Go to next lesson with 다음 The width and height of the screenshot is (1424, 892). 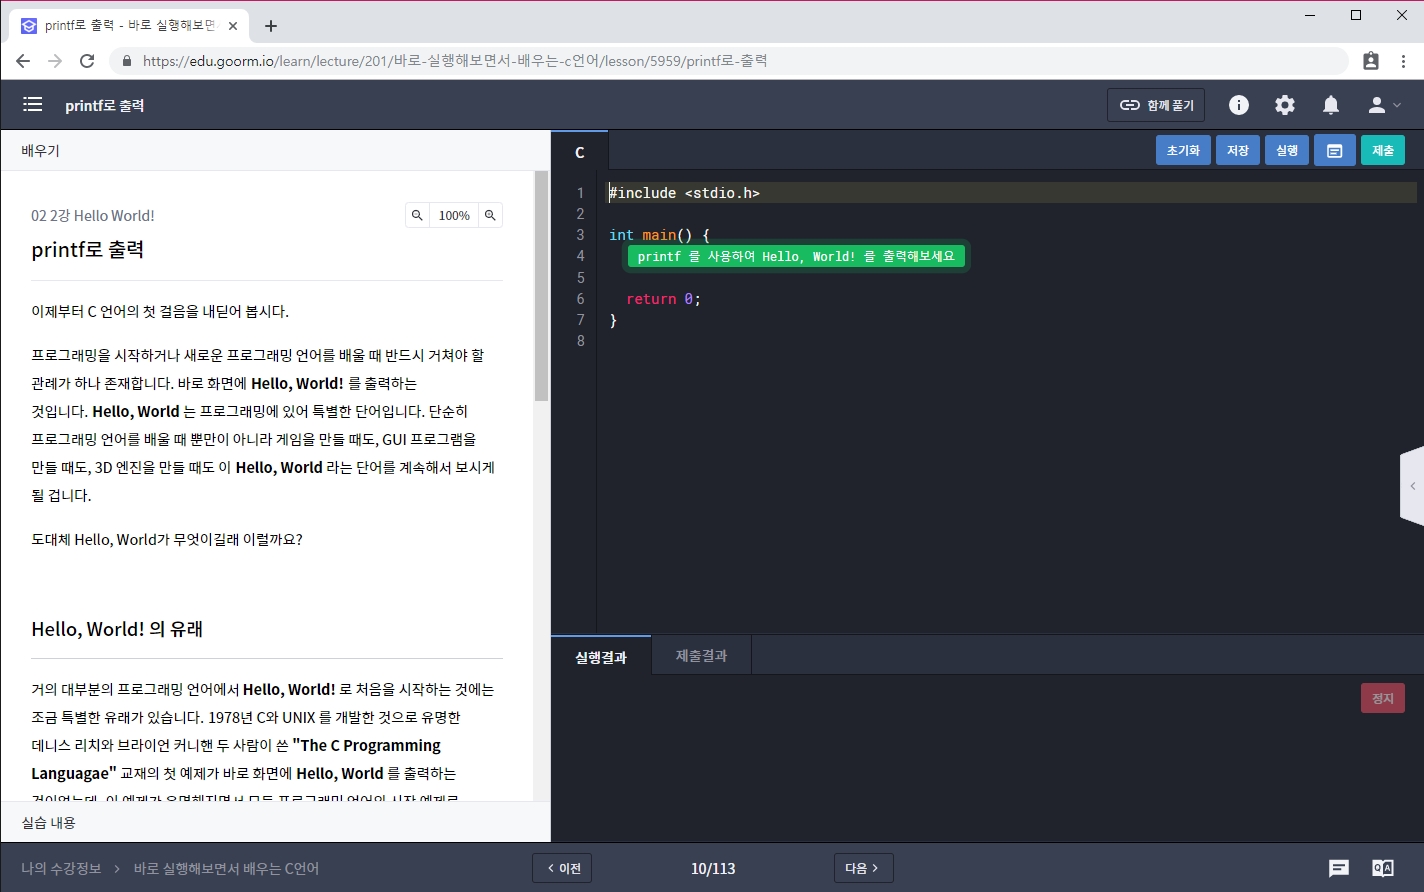863,868
